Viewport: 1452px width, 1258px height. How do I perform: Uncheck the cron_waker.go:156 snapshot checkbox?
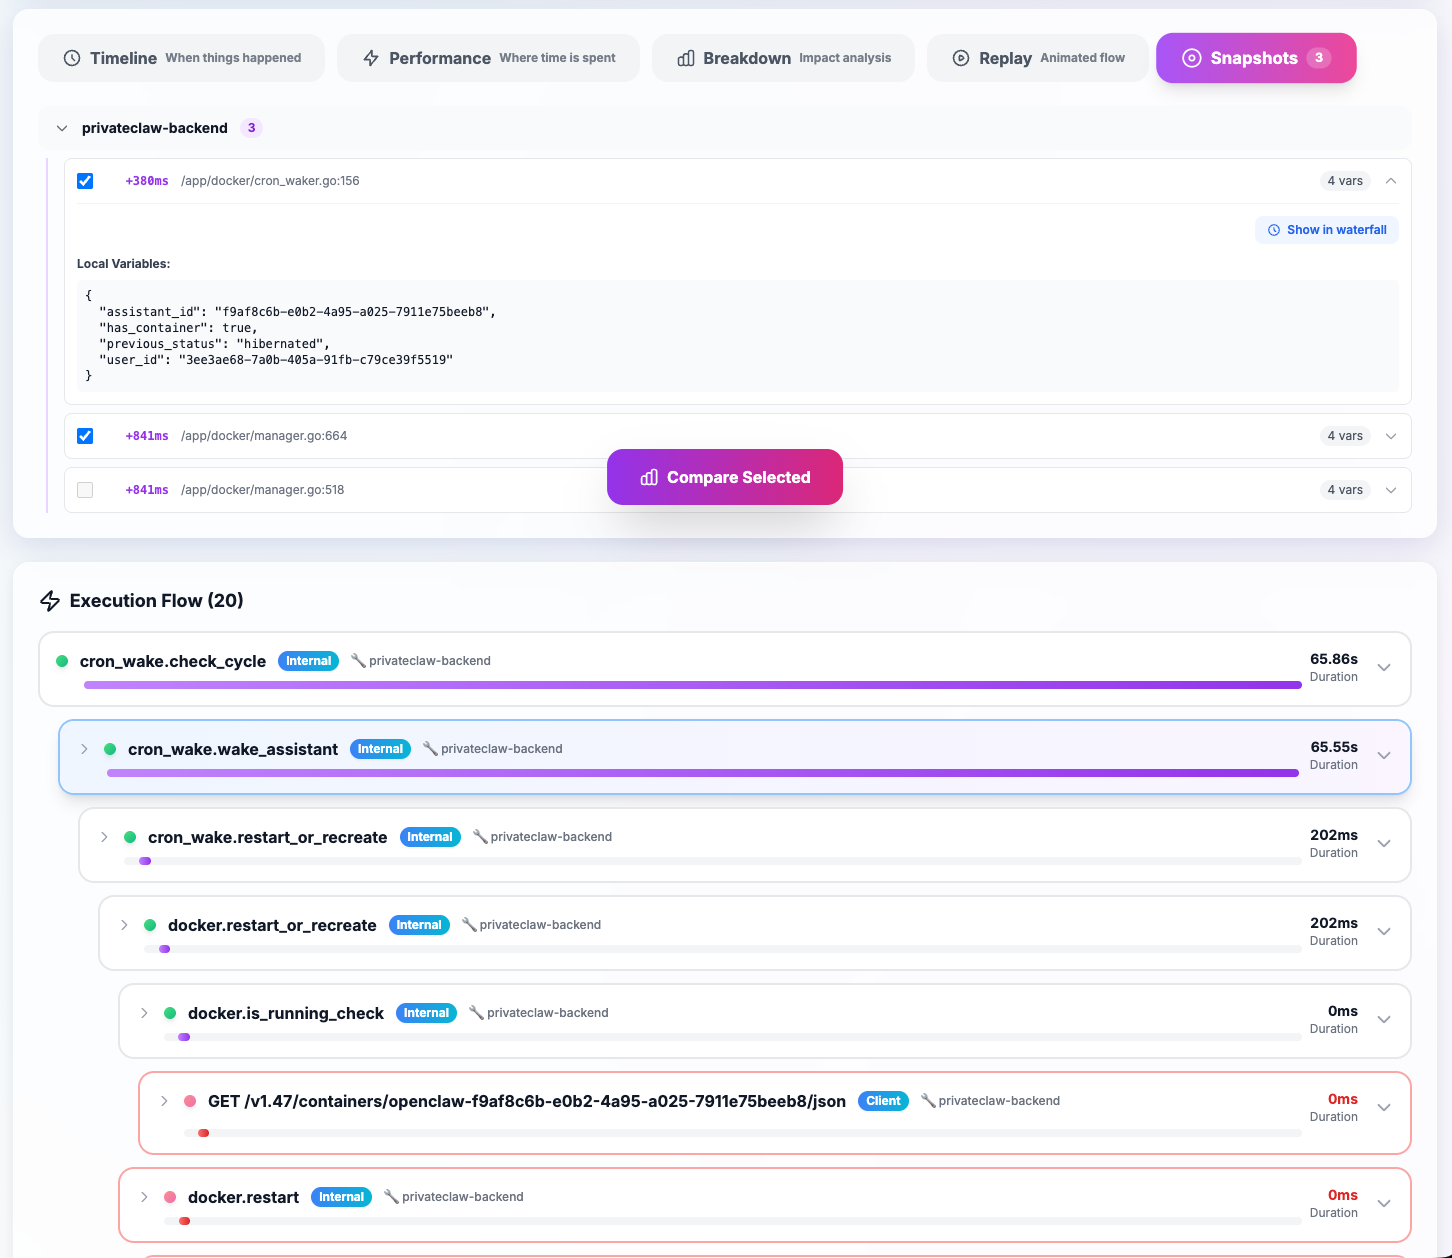pos(85,181)
